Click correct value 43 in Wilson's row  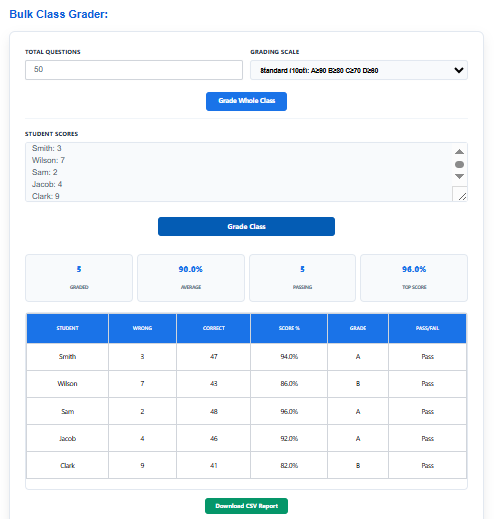[214, 384]
